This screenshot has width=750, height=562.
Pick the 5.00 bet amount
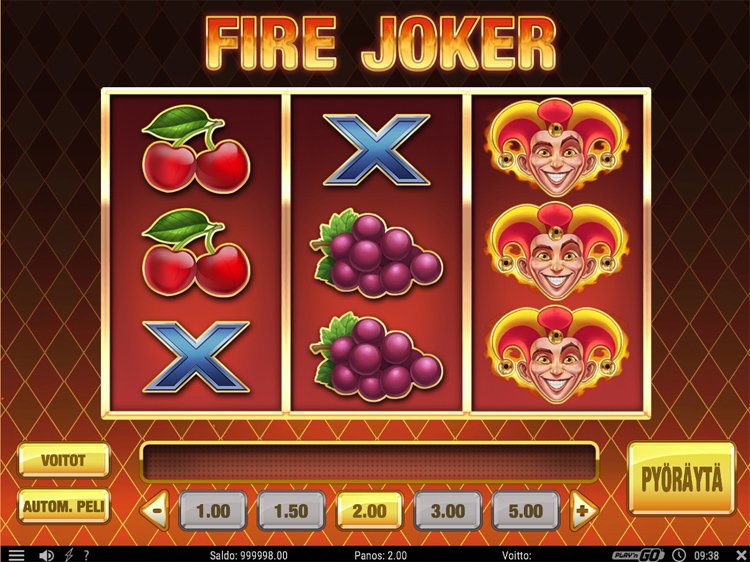(x=525, y=511)
